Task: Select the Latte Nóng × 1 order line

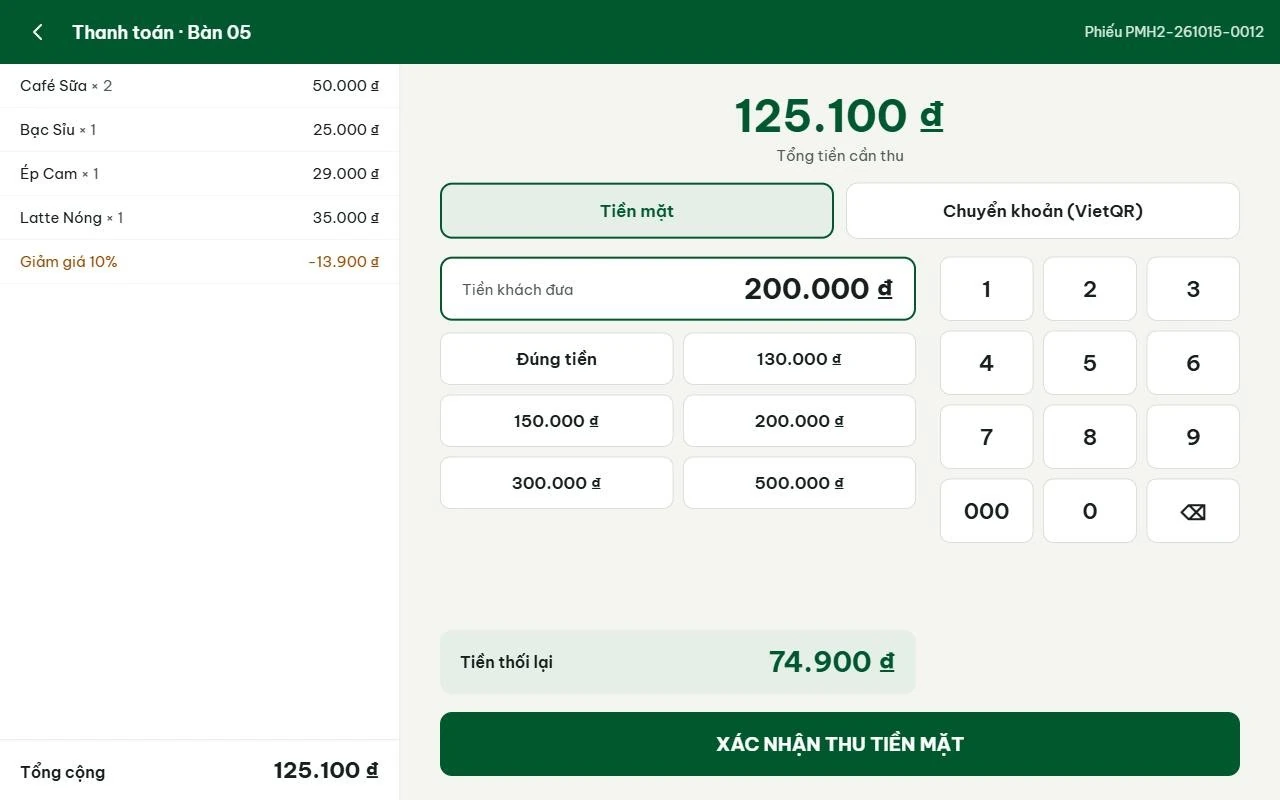Action: tap(199, 218)
